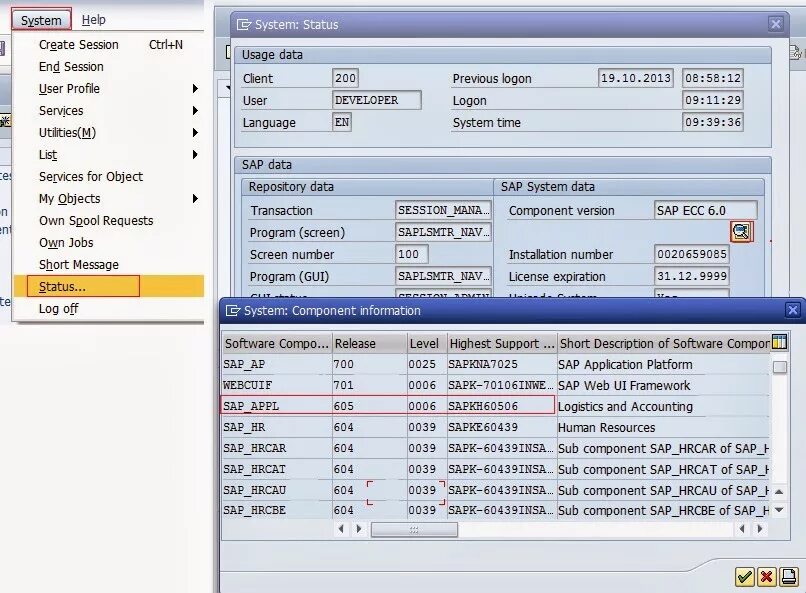Open the table column settings icon

pyautogui.click(x=779, y=342)
